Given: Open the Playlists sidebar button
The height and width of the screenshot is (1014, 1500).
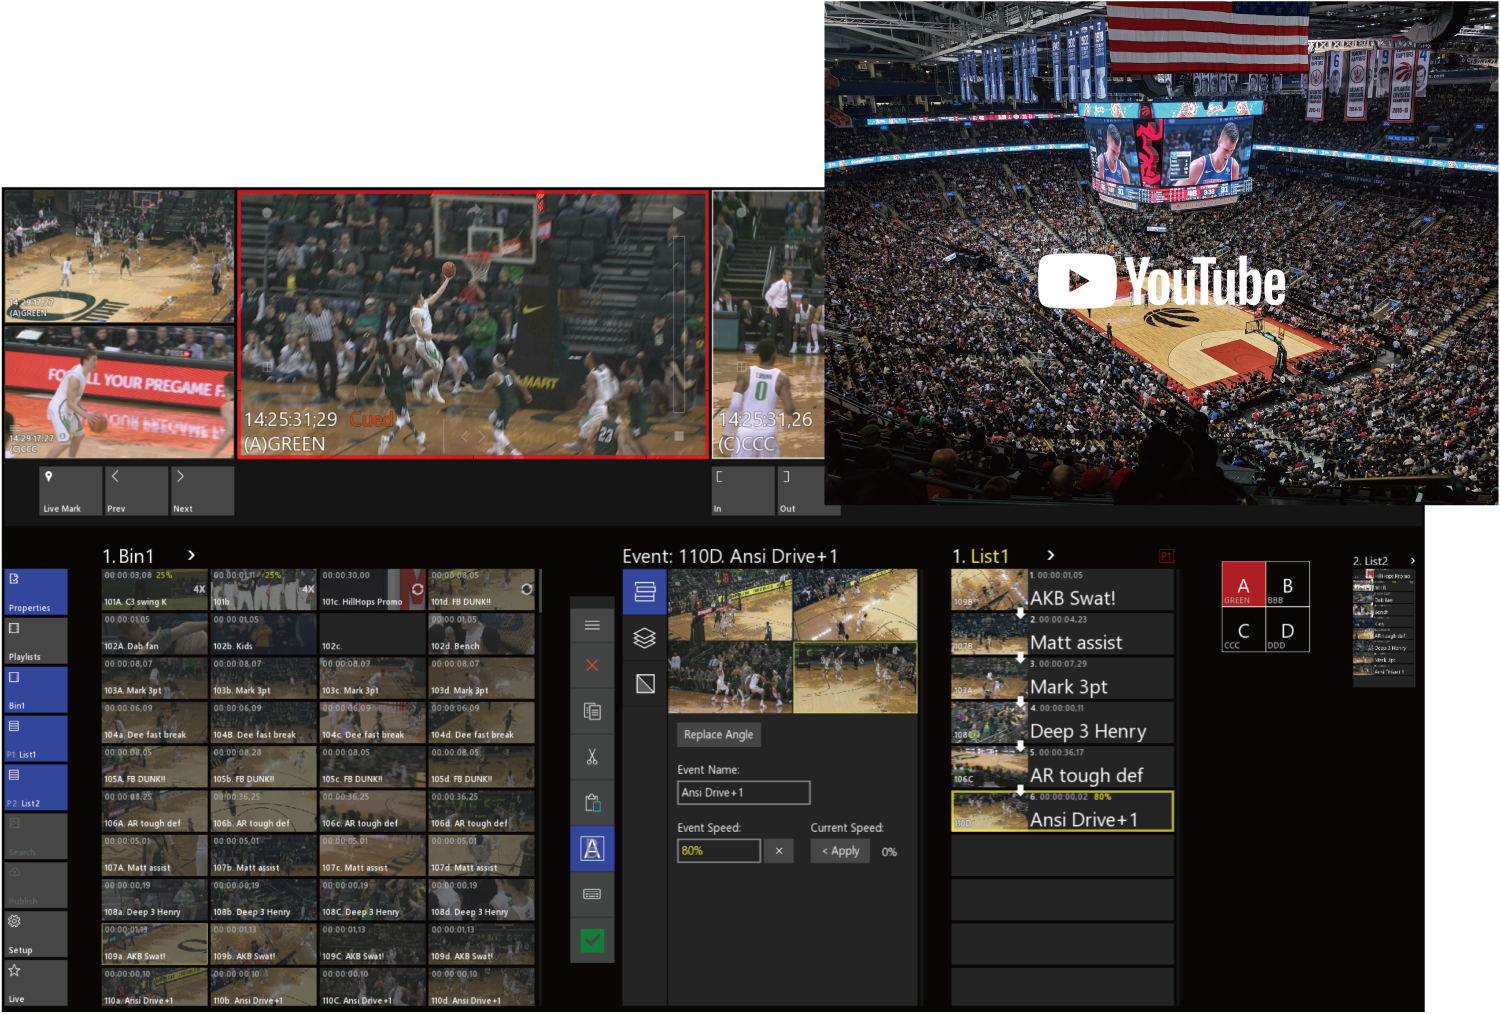Looking at the screenshot, I should click(x=36, y=641).
